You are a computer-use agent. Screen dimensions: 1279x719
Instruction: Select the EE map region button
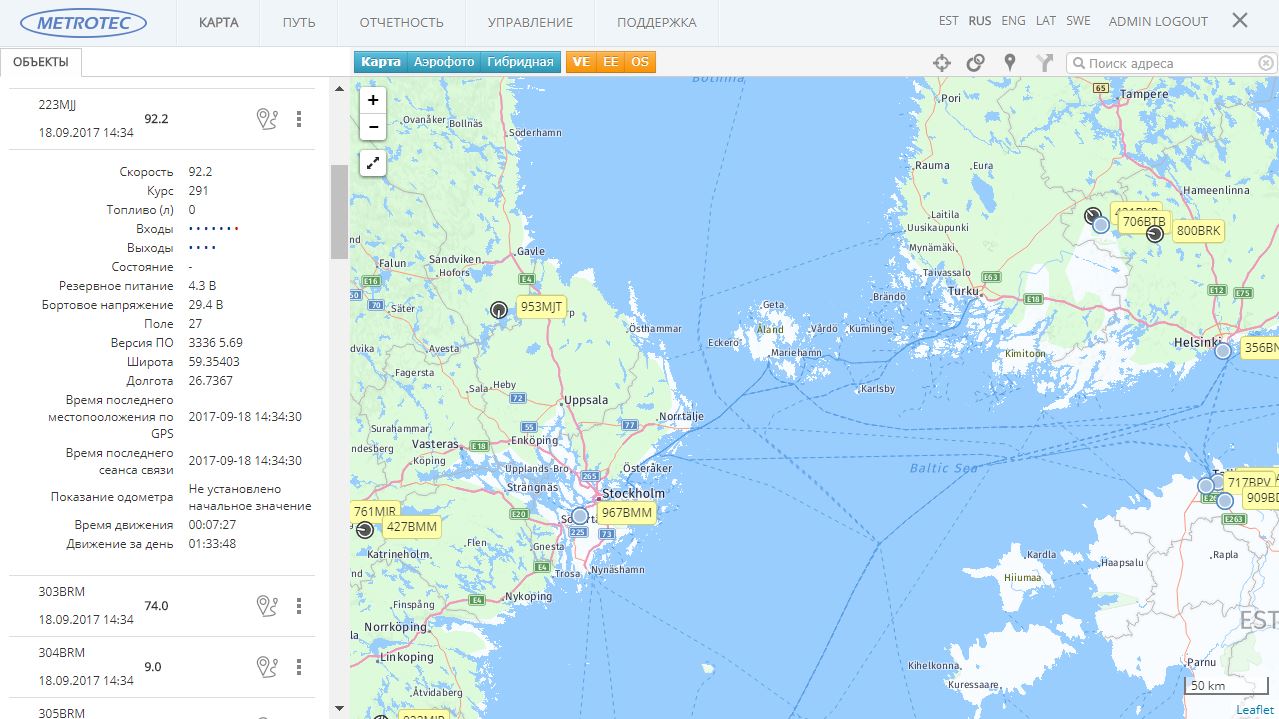(x=610, y=62)
